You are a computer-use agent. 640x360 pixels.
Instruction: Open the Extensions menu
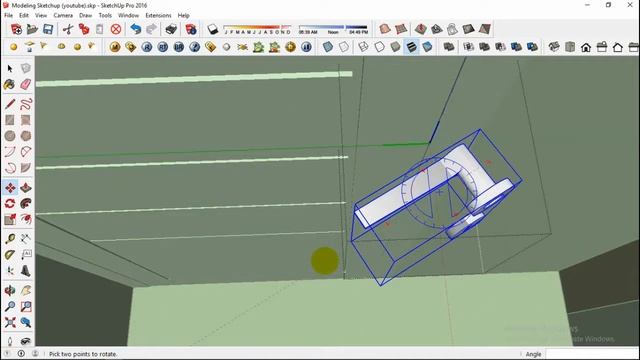pos(158,15)
